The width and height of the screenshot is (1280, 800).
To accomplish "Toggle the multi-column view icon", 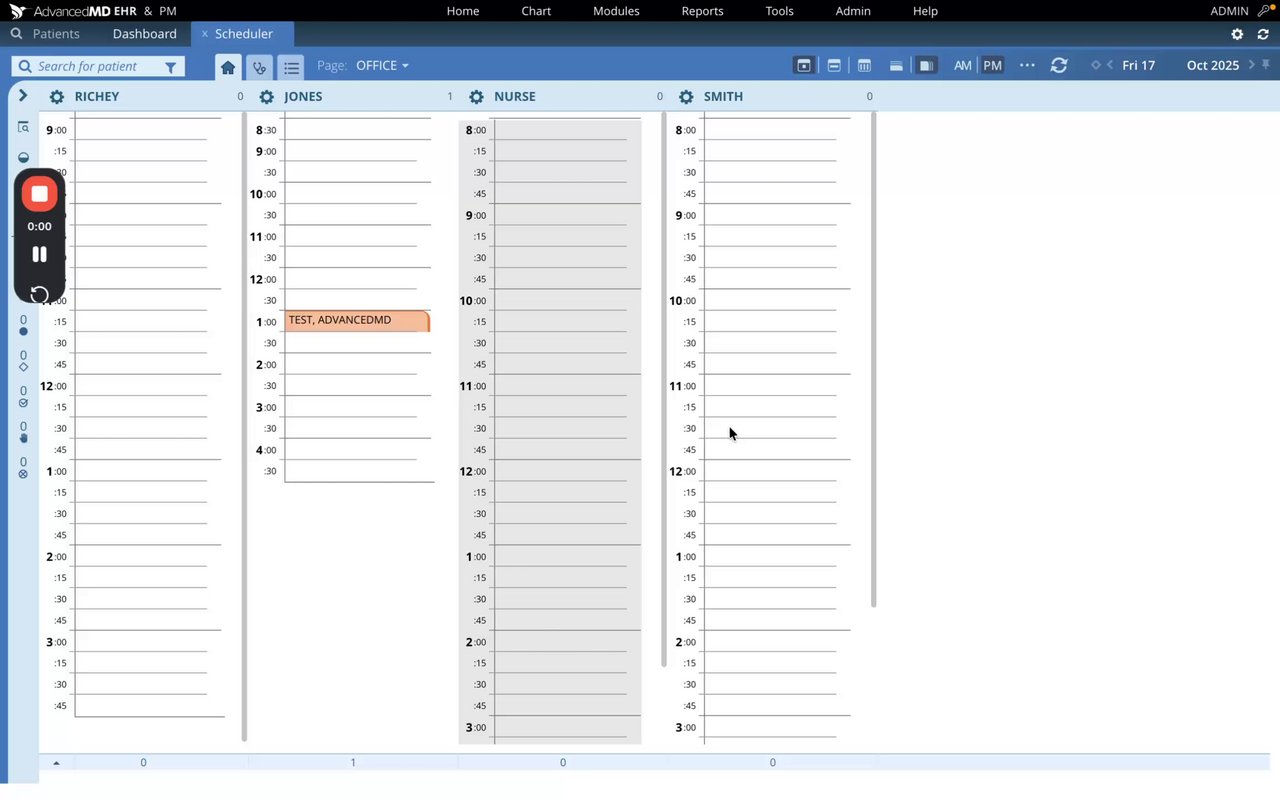I will [927, 66].
